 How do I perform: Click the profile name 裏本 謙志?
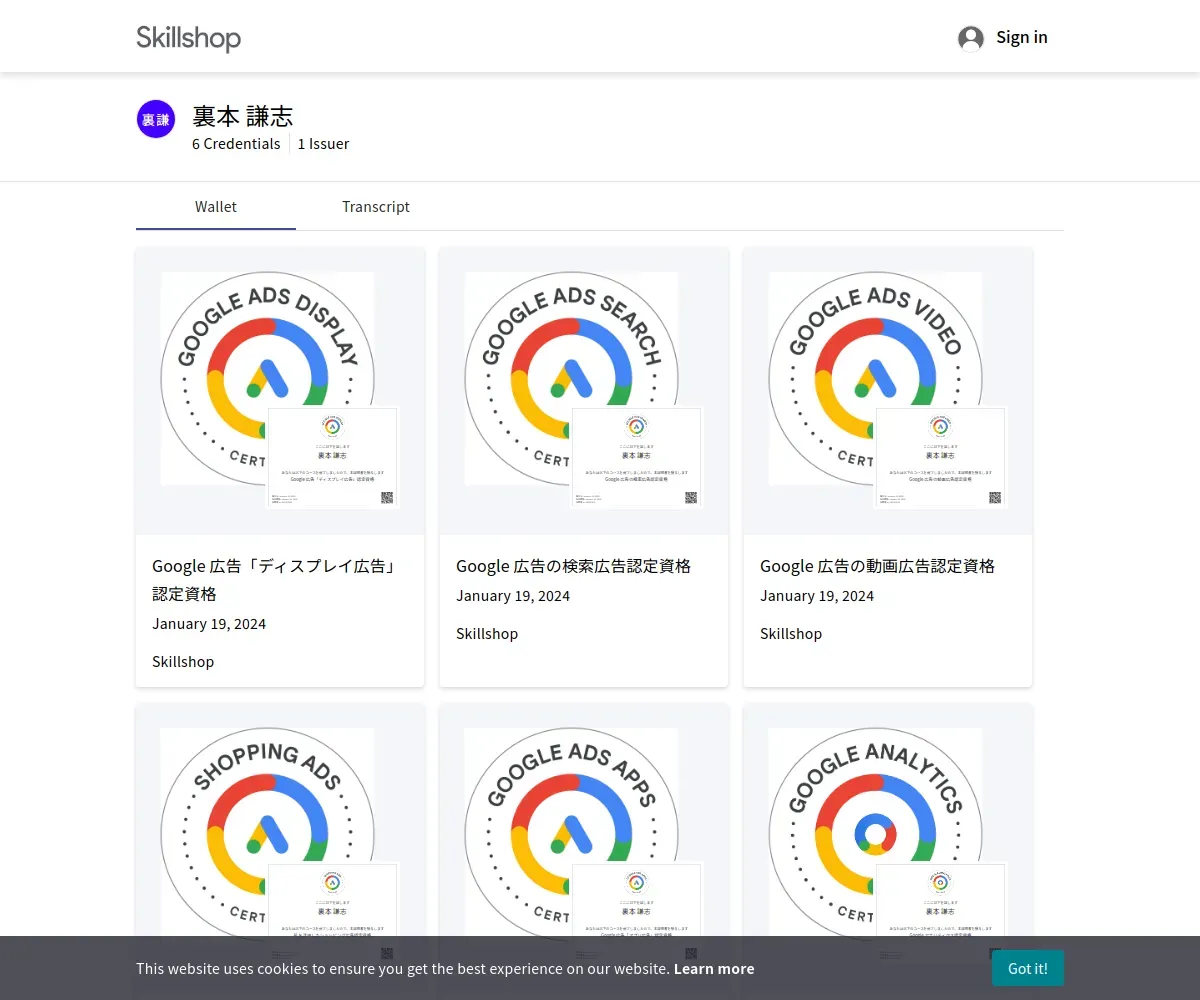click(x=243, y=116)
